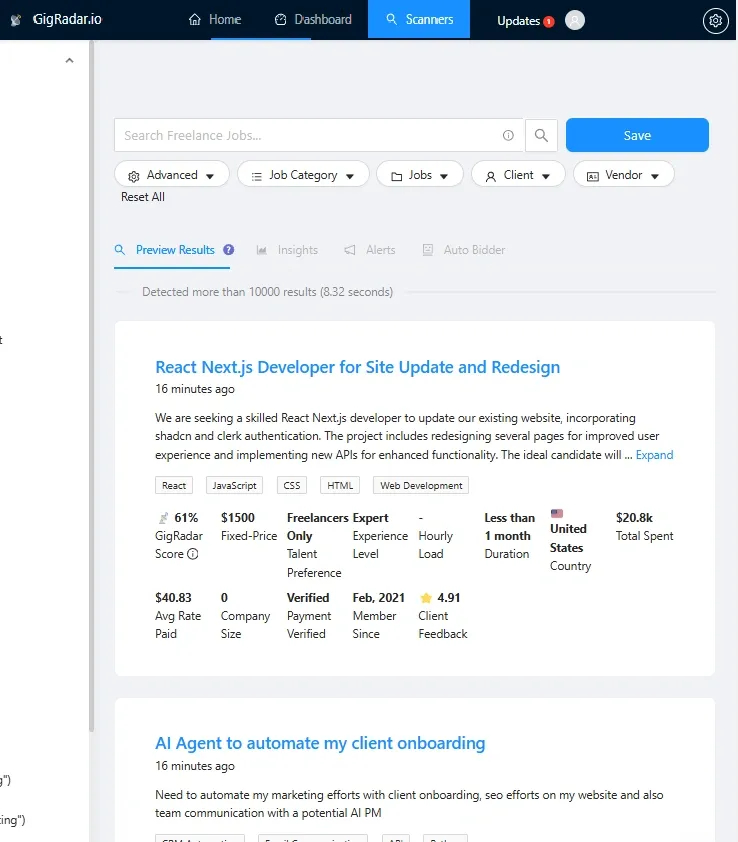The width and height of the screenshot is (738, 842).
Task: Click the GigRadar Score satellite icon
Action: 163,518
